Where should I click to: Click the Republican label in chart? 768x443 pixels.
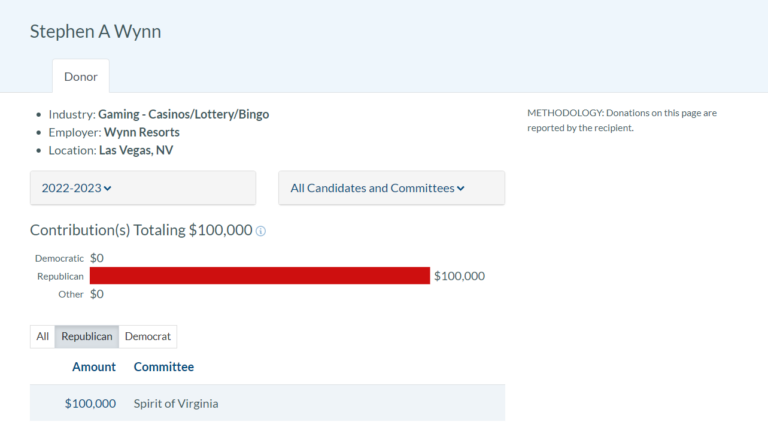(60, 276)
